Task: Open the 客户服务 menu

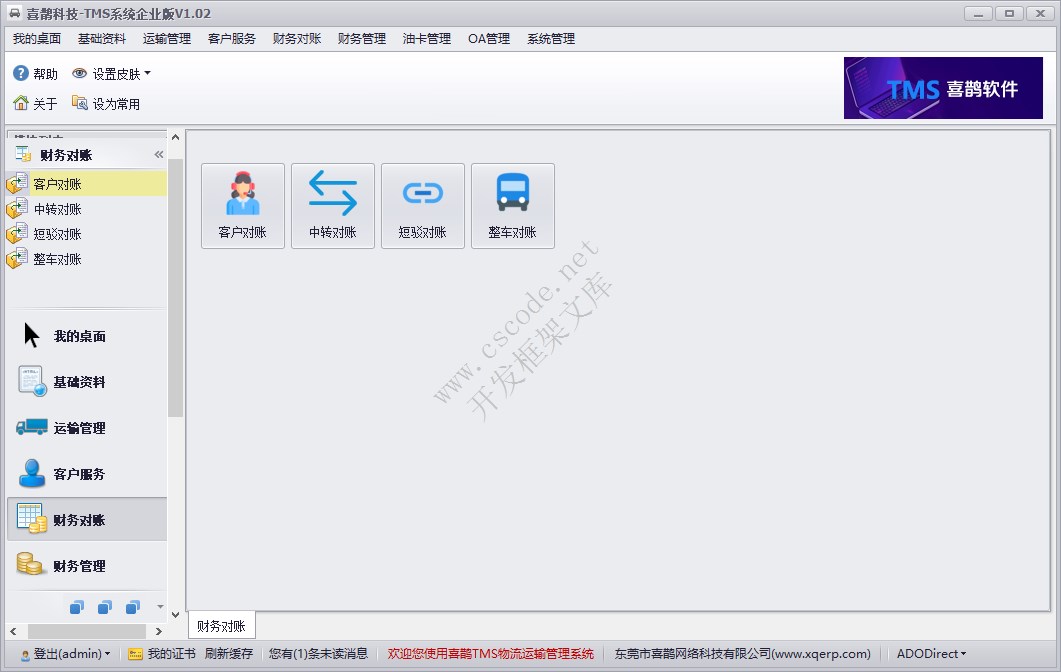Action: point(231,39)
